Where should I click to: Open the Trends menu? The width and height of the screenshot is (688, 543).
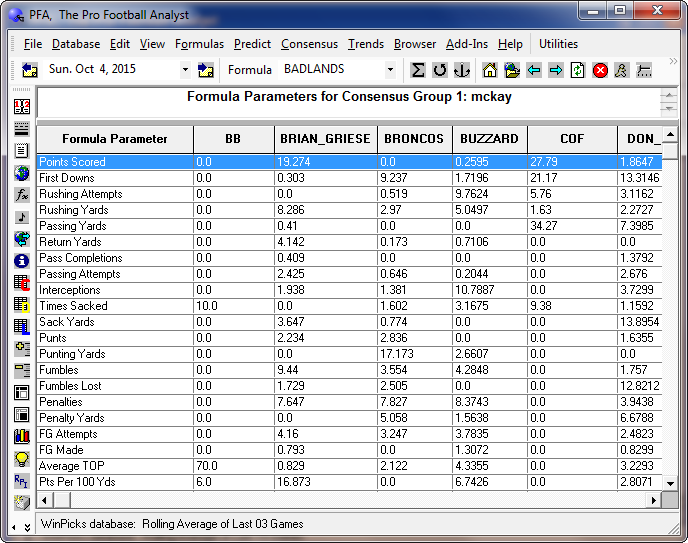point(366,44)
